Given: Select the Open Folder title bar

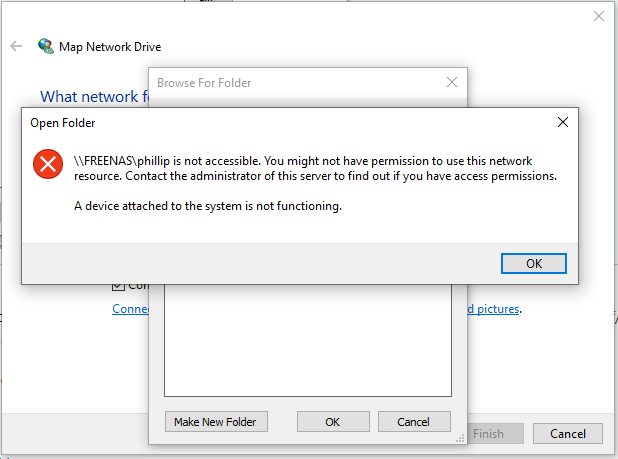Looking at the screenshot, I should click(280, 123).
